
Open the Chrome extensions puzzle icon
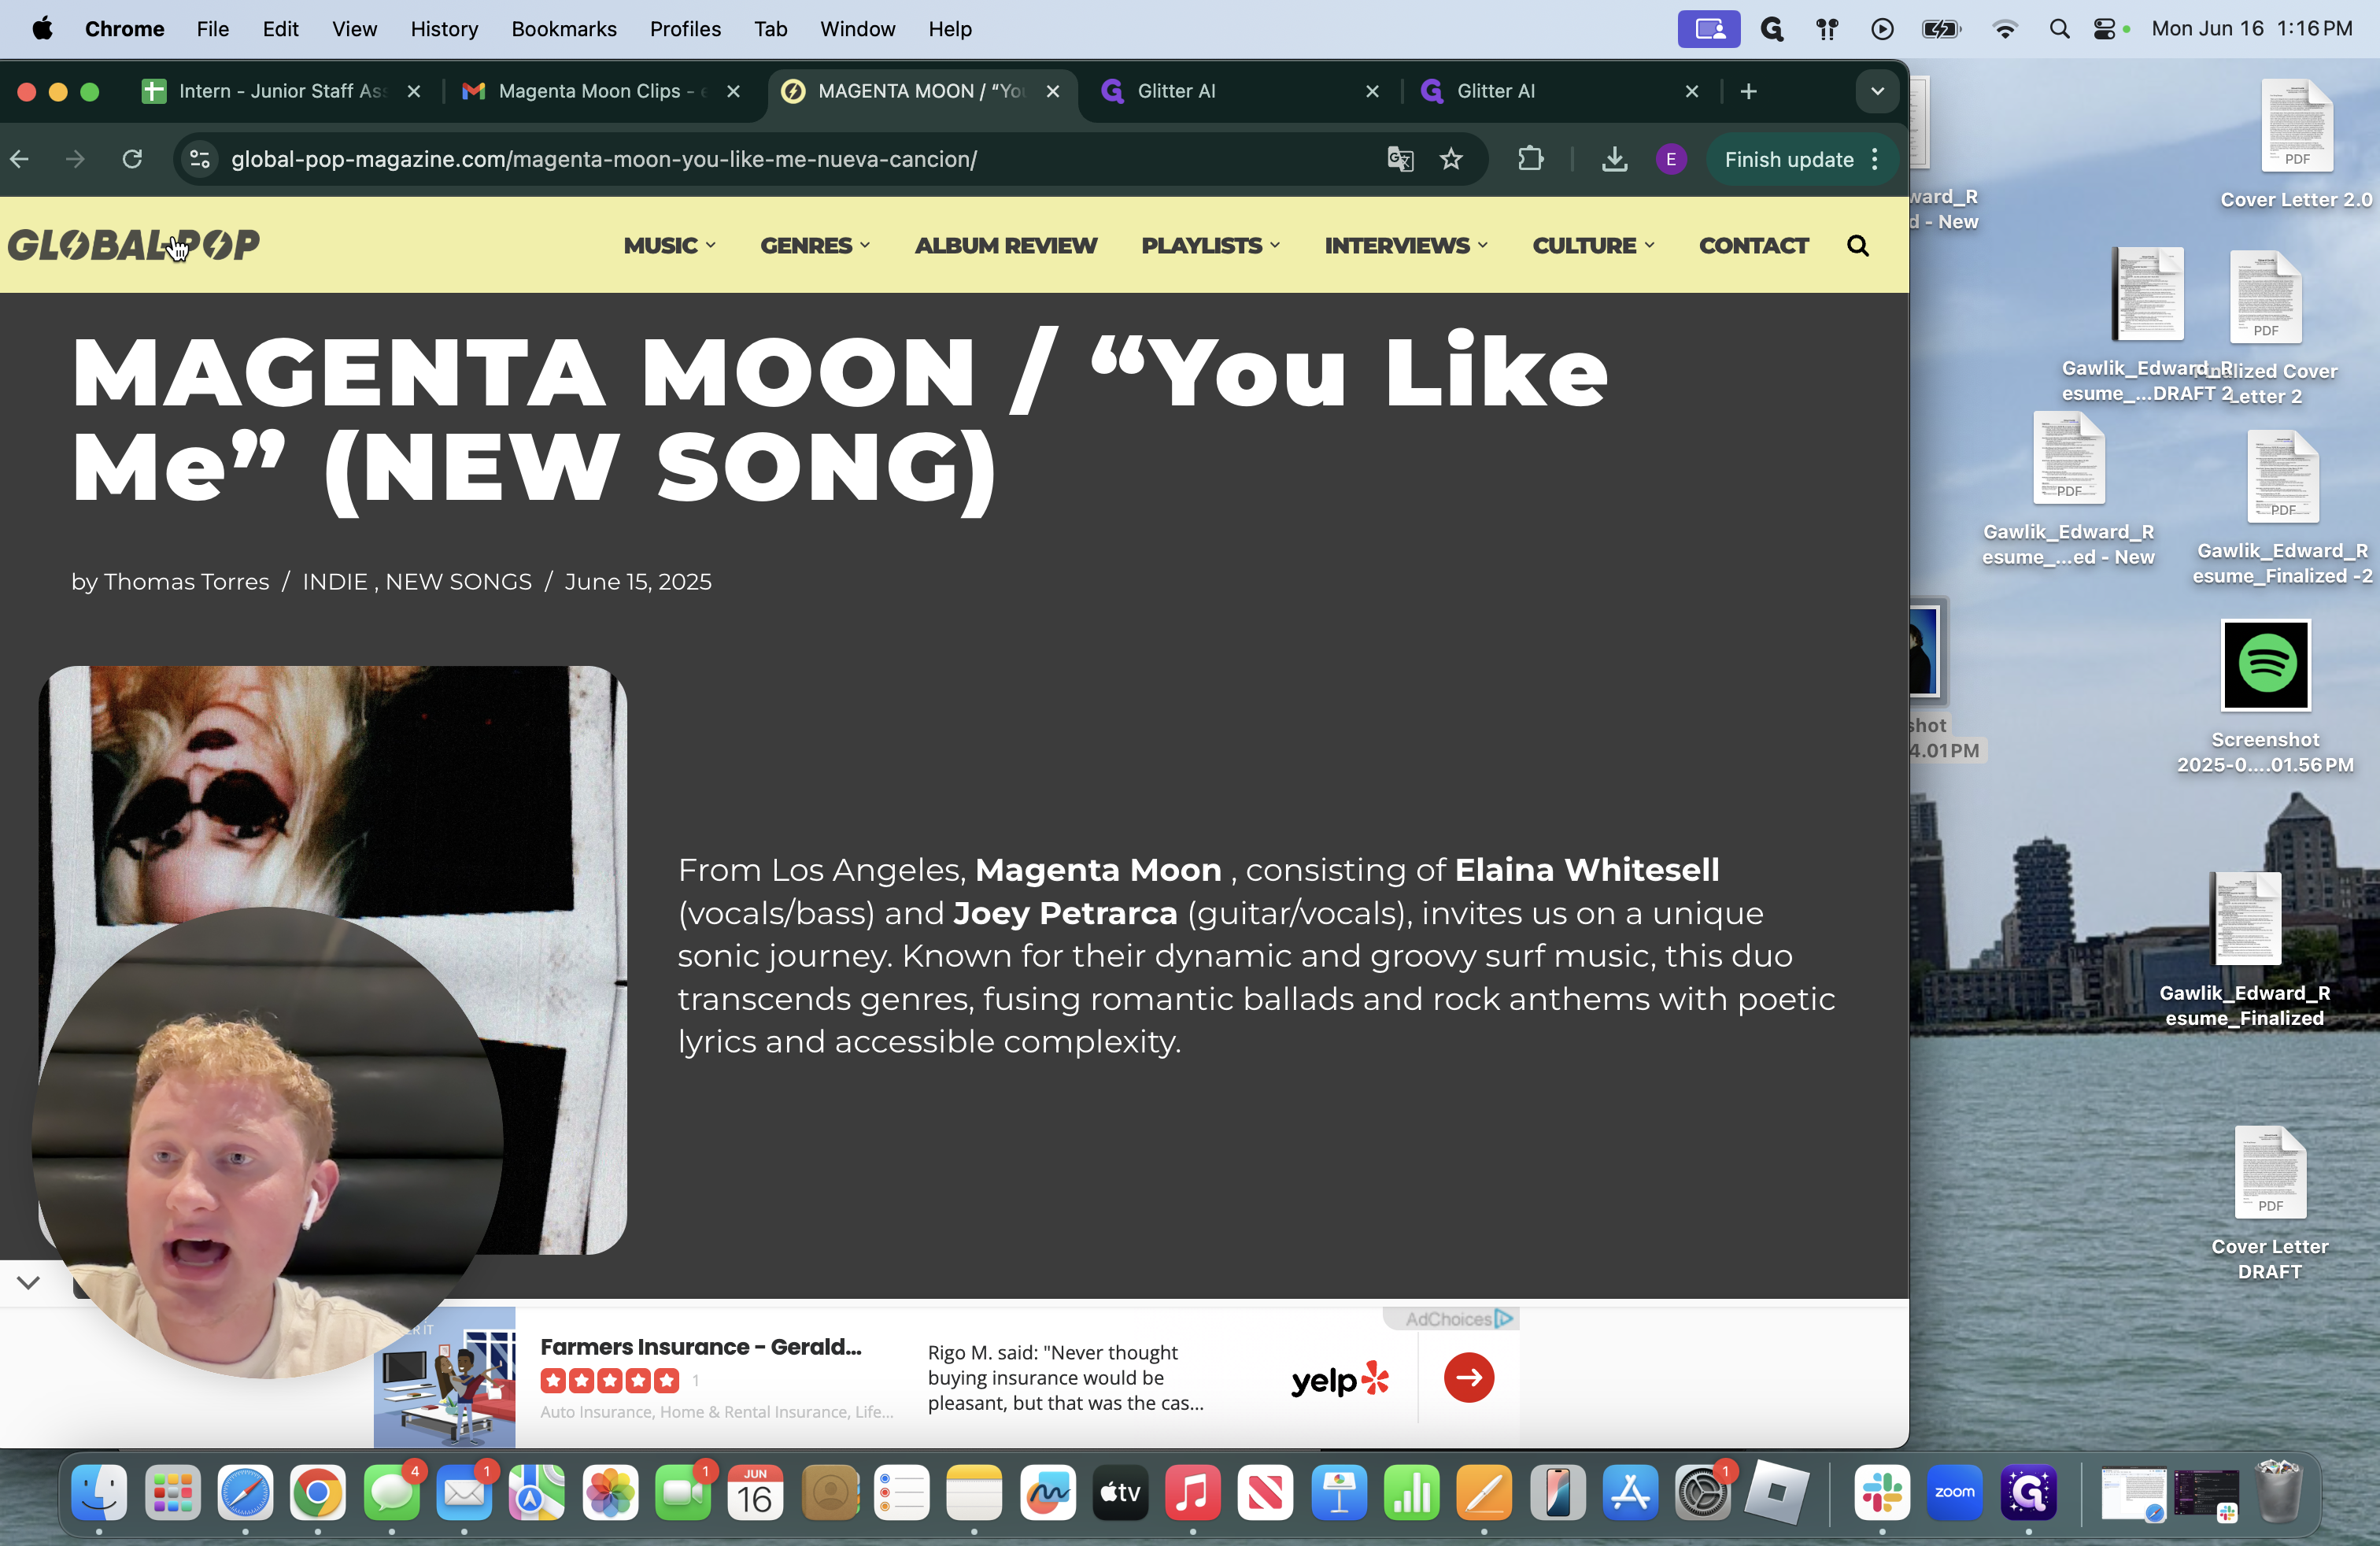click(x=1530, y=159)
